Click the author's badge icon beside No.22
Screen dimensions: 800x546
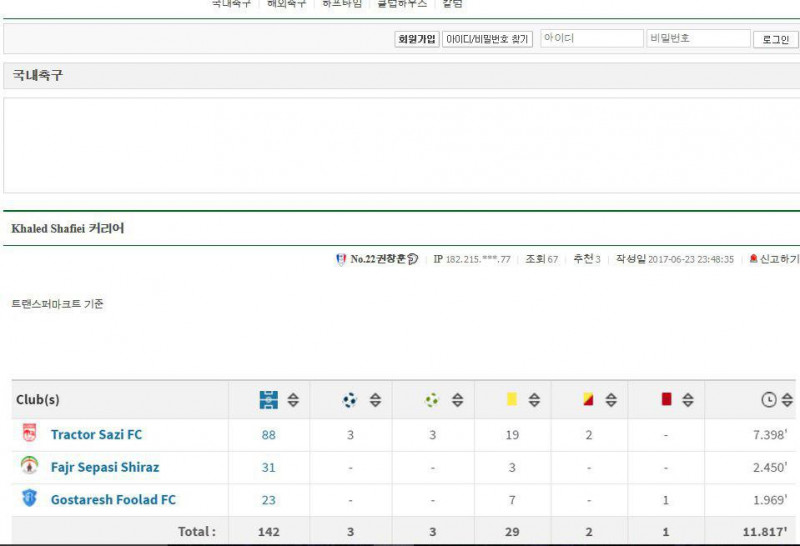[341, 259]
